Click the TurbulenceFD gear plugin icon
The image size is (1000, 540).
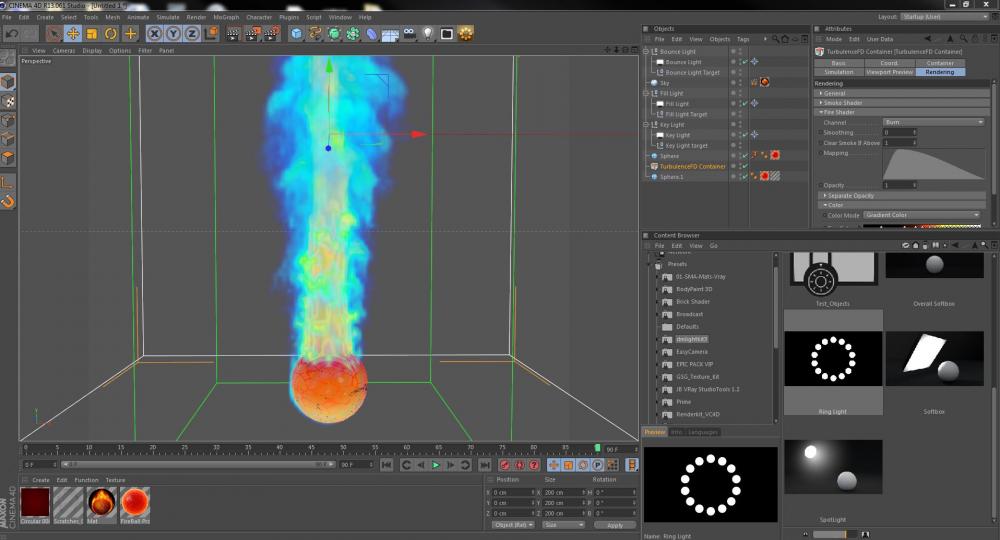click(x=466, y=34)
